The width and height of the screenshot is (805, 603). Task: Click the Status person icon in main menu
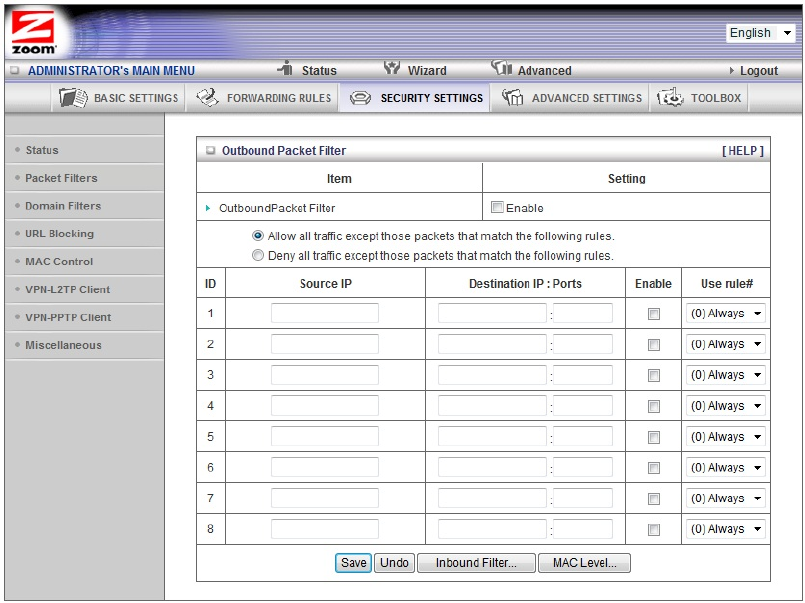pyautogui.click(x=286, y=68)
